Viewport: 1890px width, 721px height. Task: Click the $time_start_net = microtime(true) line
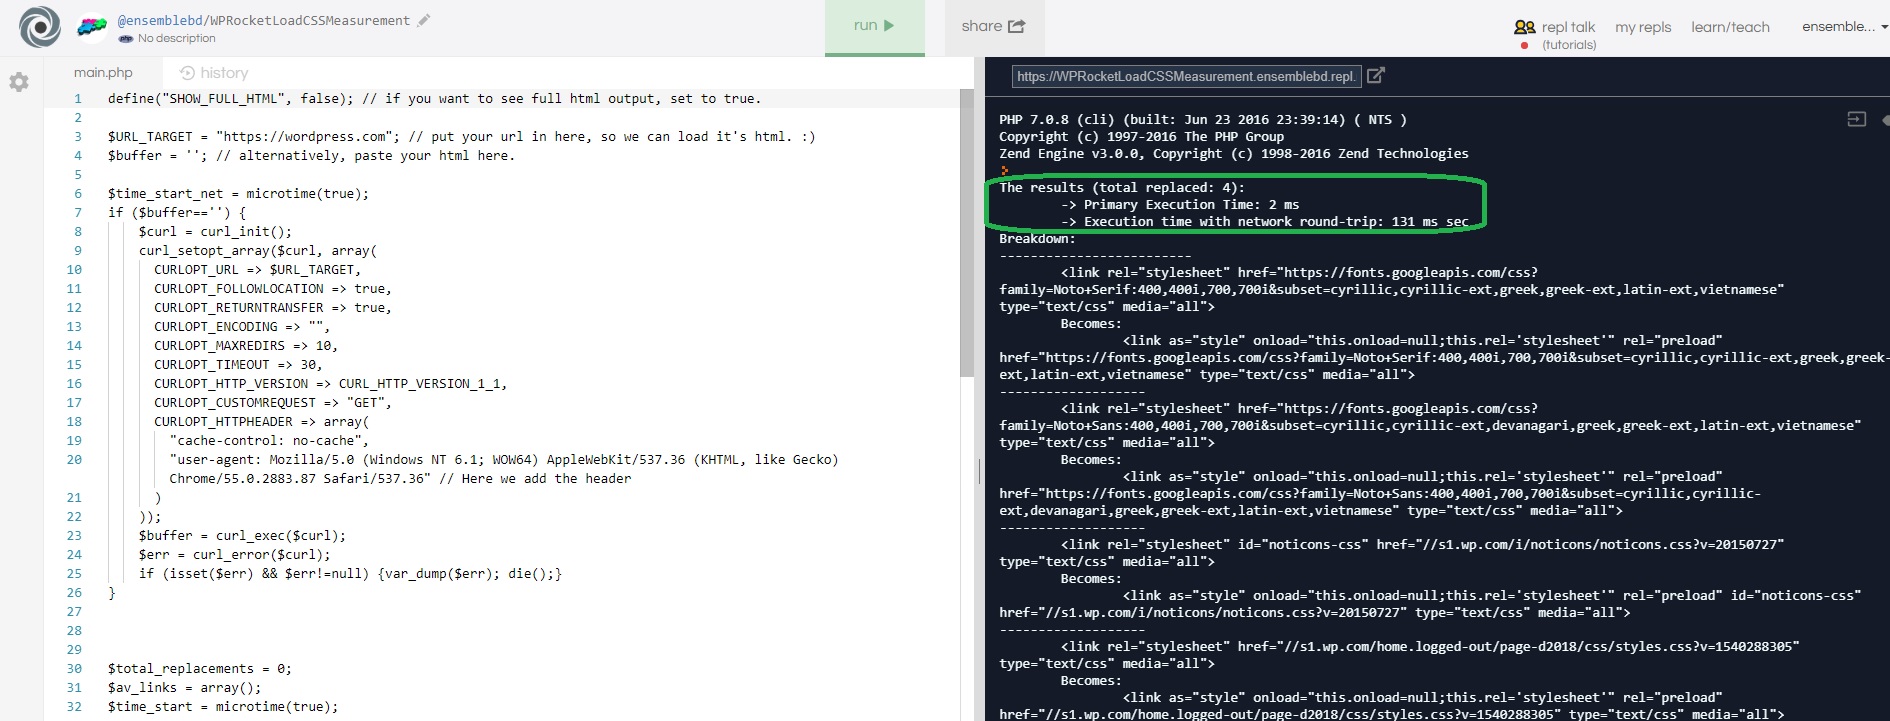pos(238,194)
